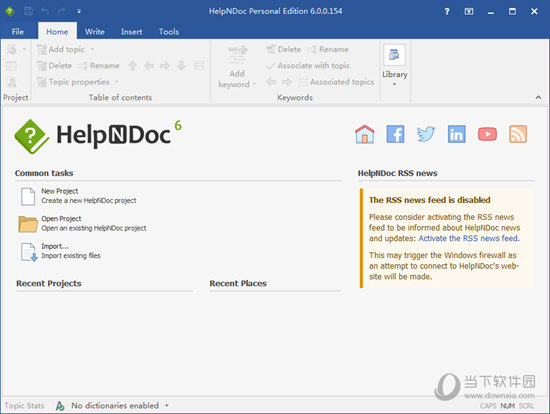Switch to the Home ribbon tab
This screenshot has width=550, height=414.
click(57, 32)
